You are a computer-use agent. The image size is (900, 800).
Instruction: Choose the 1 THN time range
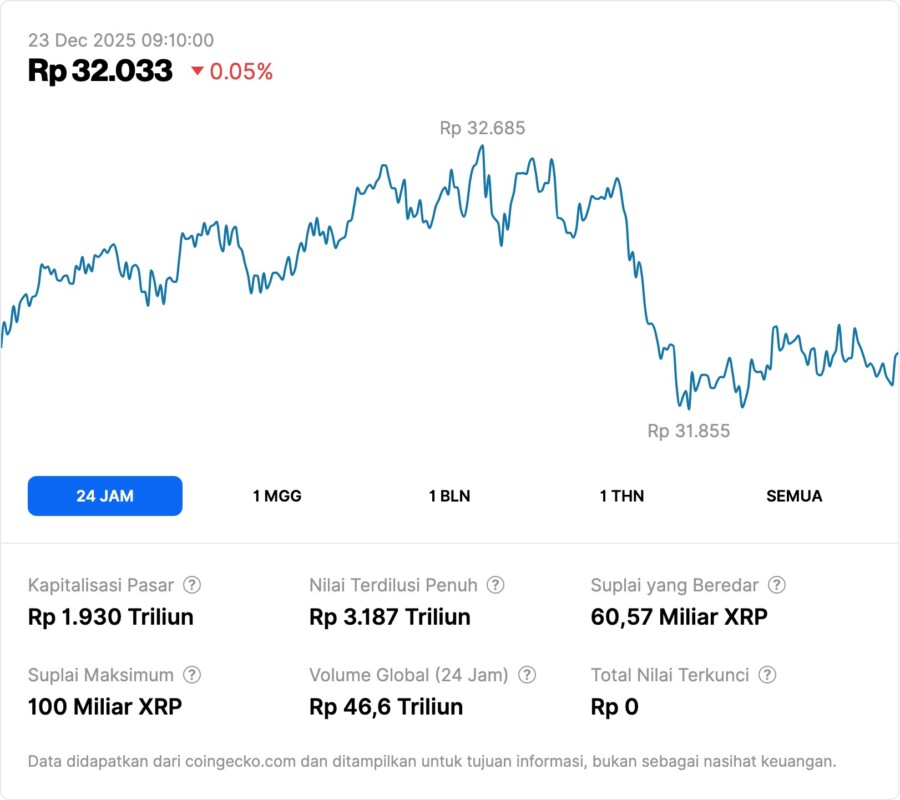pos(622,496)
